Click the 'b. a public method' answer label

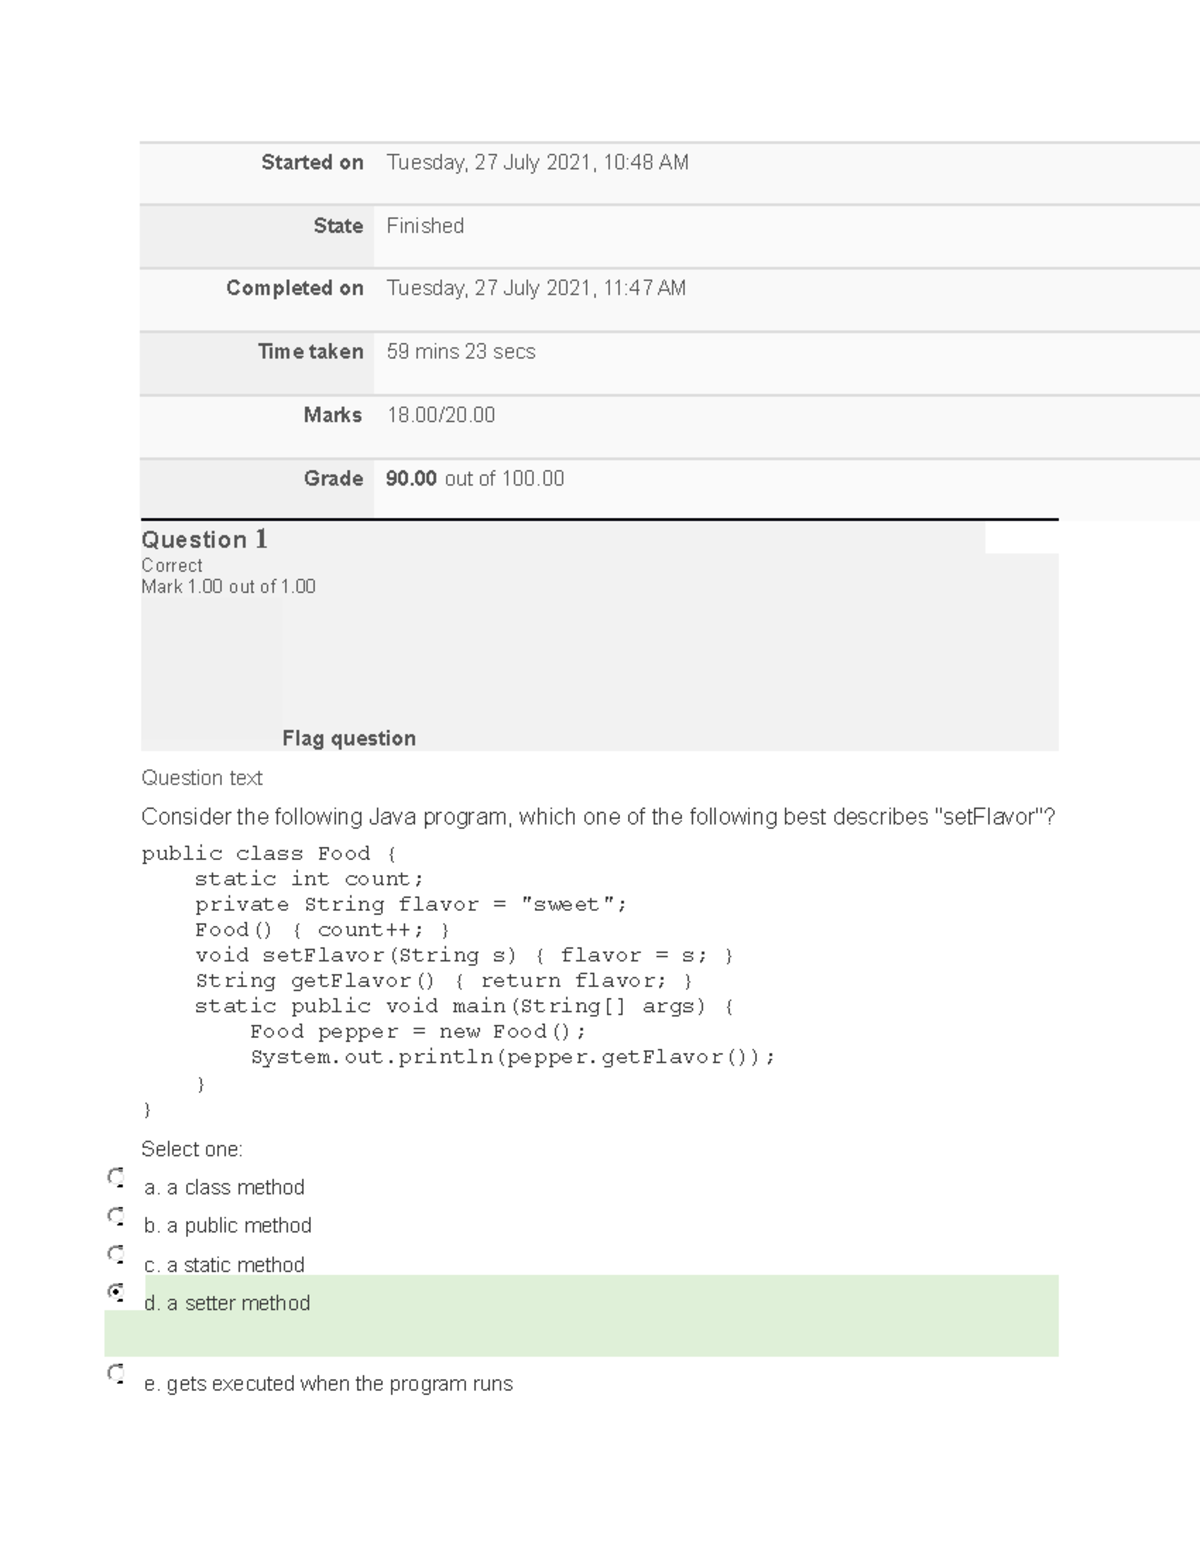coord(228,1226)
